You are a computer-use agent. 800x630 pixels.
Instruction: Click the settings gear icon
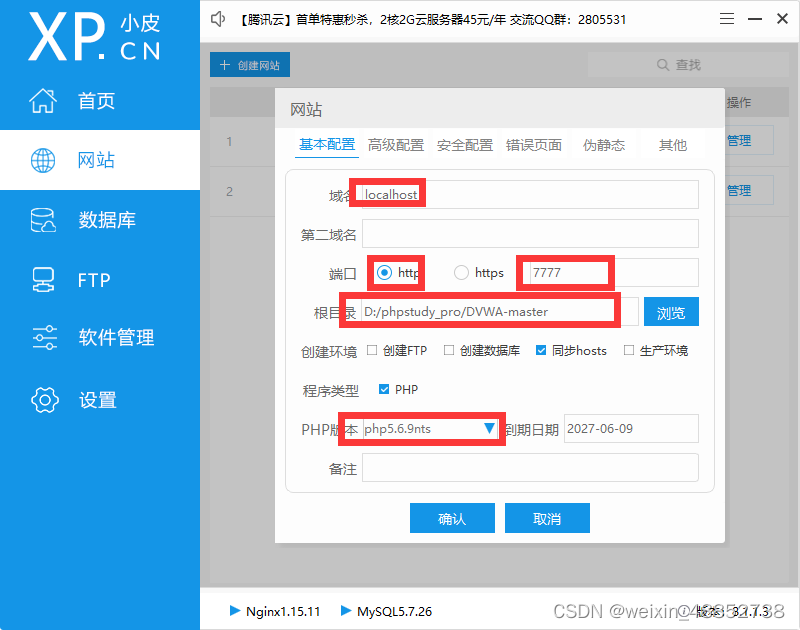(45, 400)
